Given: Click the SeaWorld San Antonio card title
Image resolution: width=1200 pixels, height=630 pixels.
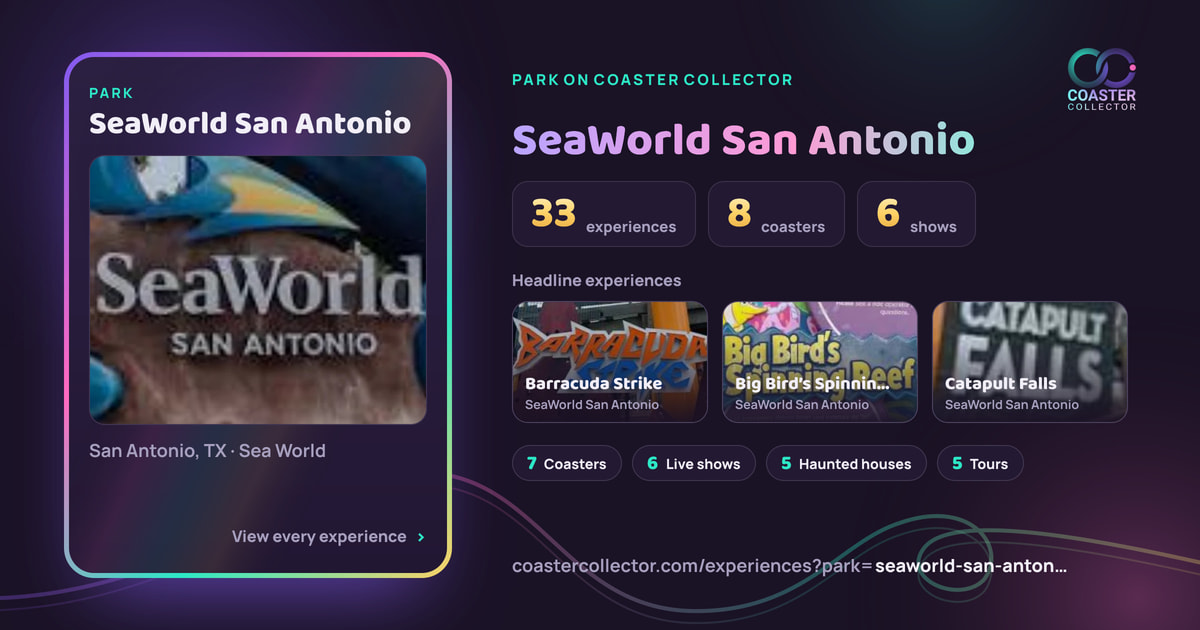Looking at the screenshot, I should (250, 123).
